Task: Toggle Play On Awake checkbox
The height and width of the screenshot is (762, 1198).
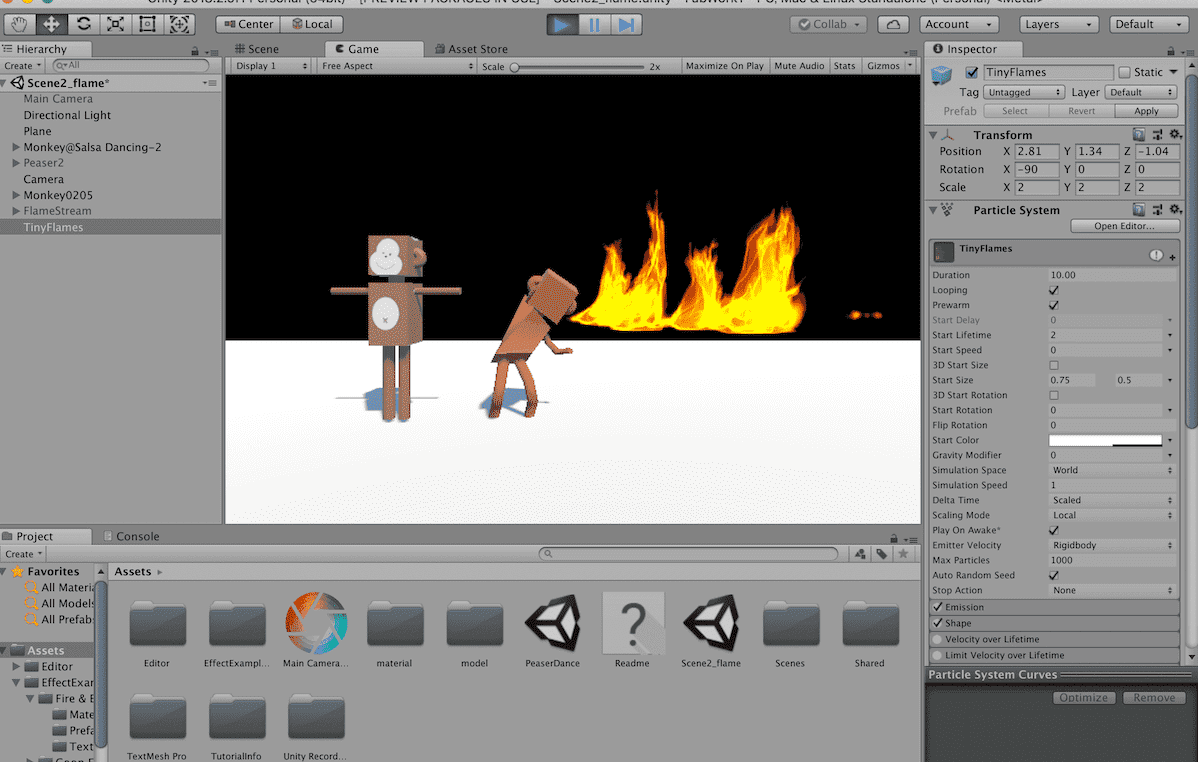Action: pyautogui.click(x=1054, y=530)
